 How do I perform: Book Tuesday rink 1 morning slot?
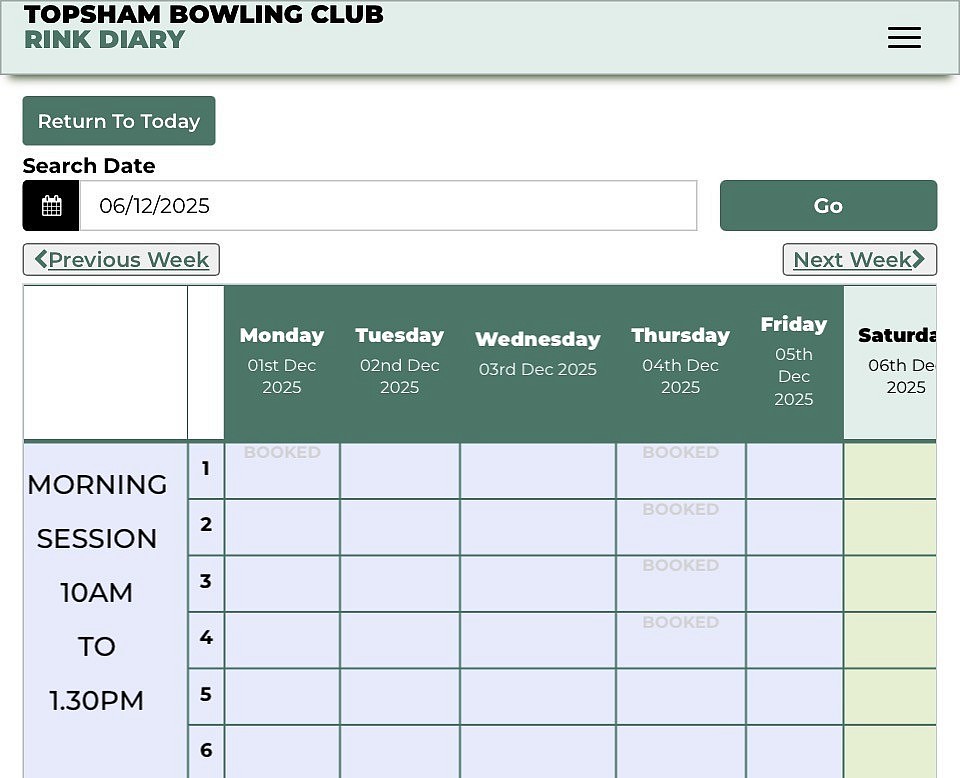click(399, 471)
